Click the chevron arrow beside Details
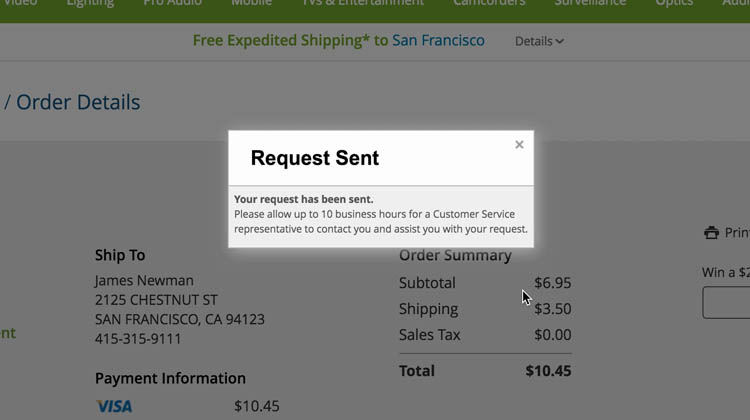Screen dimensions: 750x420 coord(560,42)
